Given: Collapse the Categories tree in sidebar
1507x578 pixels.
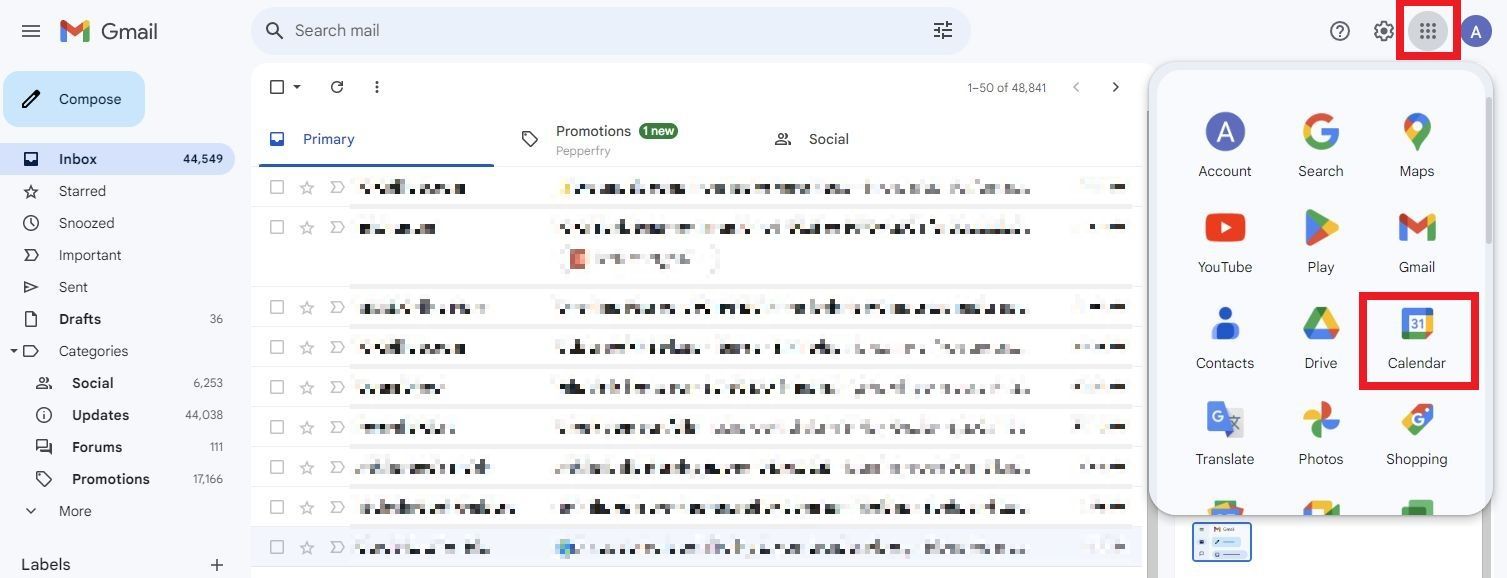Looking at the screenshot, I should (14, 351).
